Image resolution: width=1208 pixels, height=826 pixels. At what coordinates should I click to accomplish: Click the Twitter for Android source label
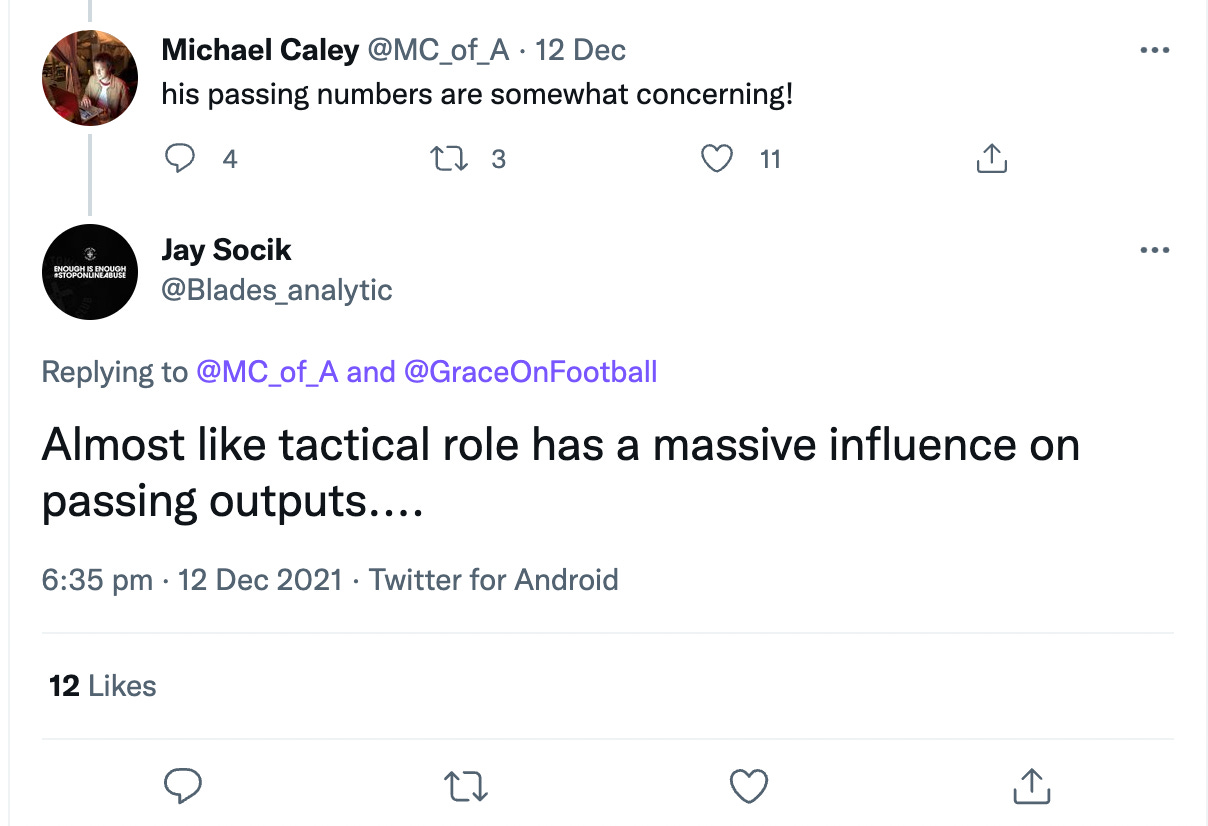point(494,580)
